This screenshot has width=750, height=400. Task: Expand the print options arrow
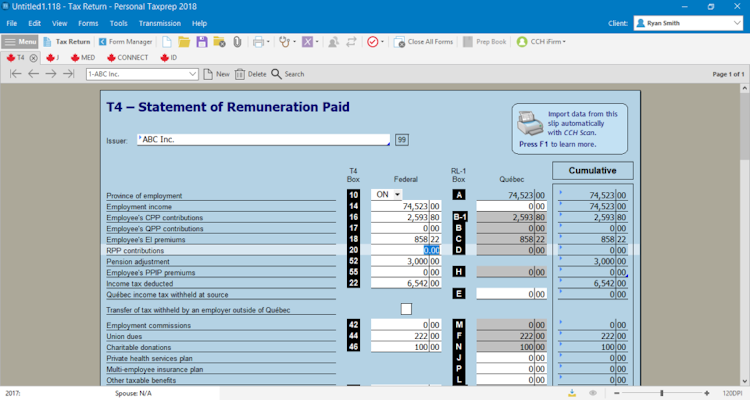click(x=268, y=42)
